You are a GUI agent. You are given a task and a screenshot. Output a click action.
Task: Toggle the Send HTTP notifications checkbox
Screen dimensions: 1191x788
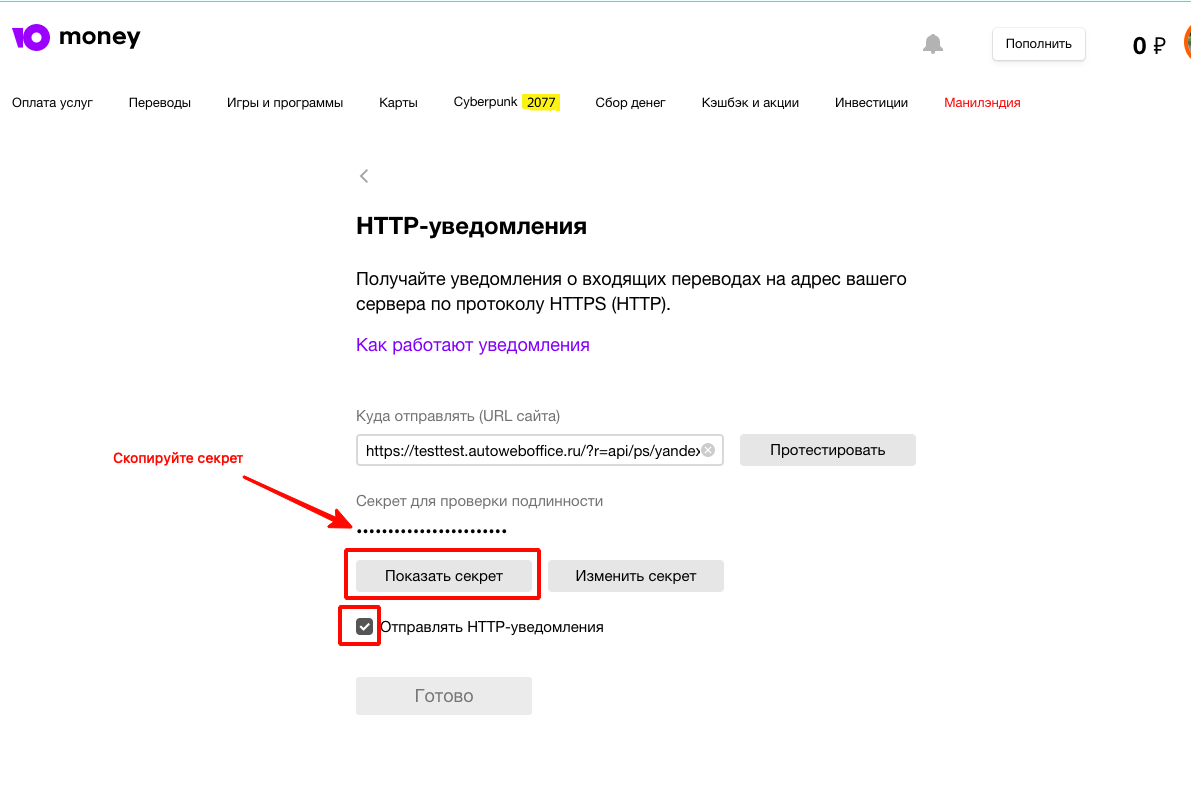(x=365, y=627)
